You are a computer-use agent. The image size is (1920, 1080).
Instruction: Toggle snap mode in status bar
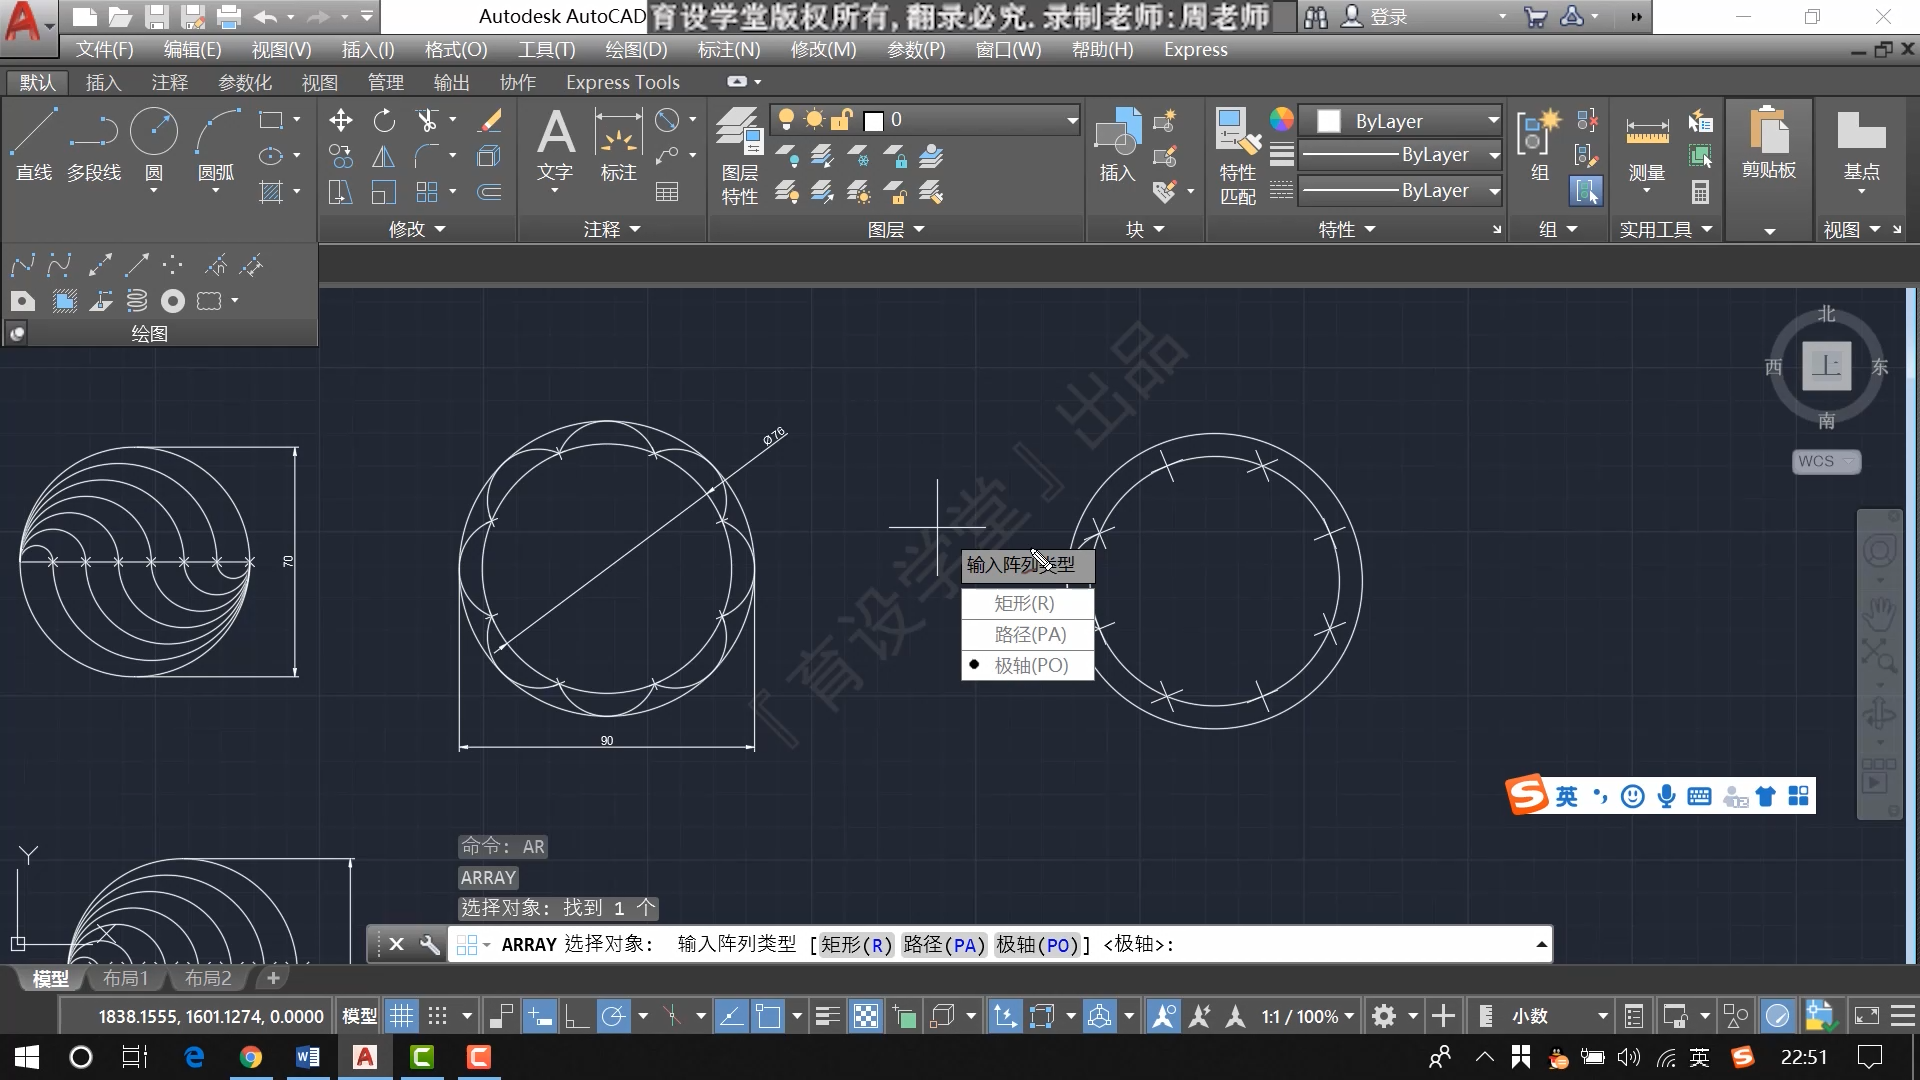pos(438,1017)
